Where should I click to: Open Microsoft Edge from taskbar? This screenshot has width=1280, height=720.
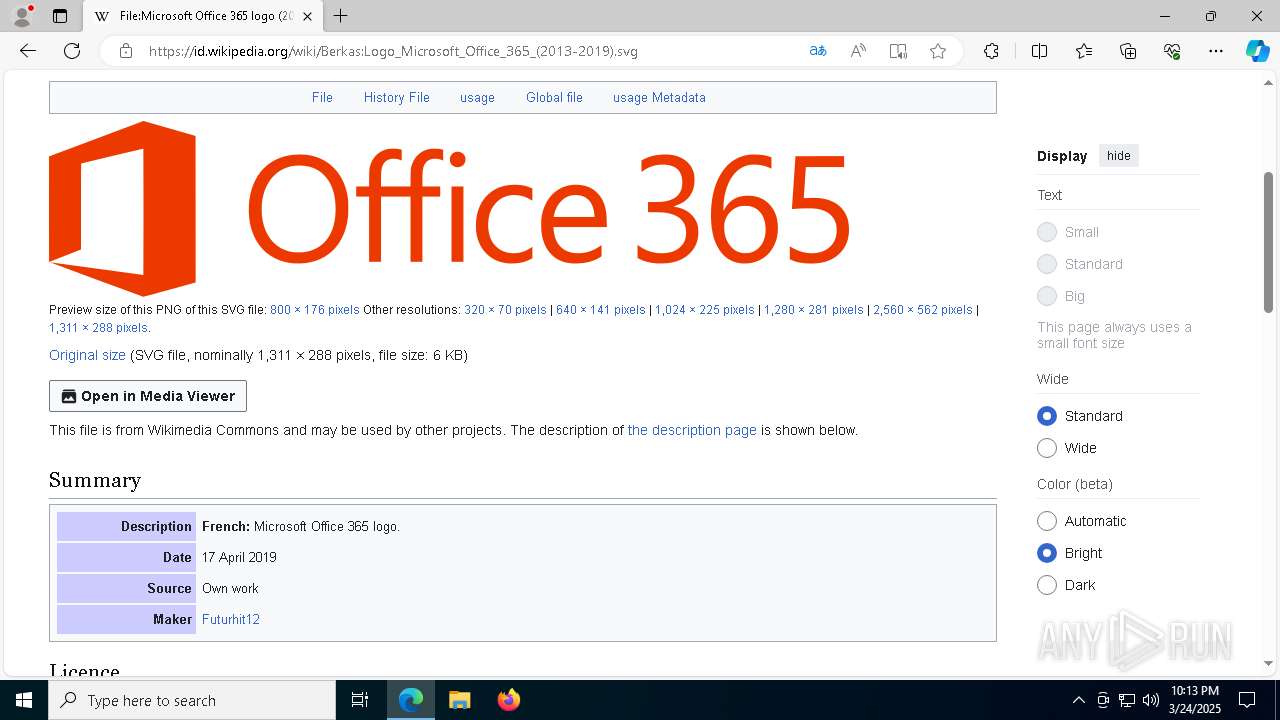pyautogui.click(x=411, y=700)
